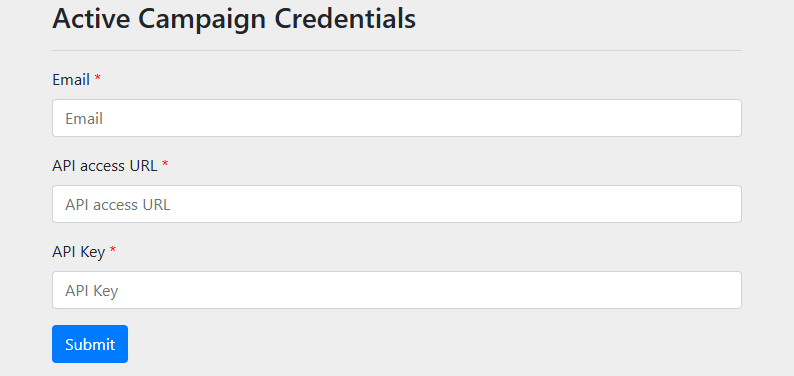Click the API access URL label
This screenshot has width=794, height=376.
coord(105,165)
